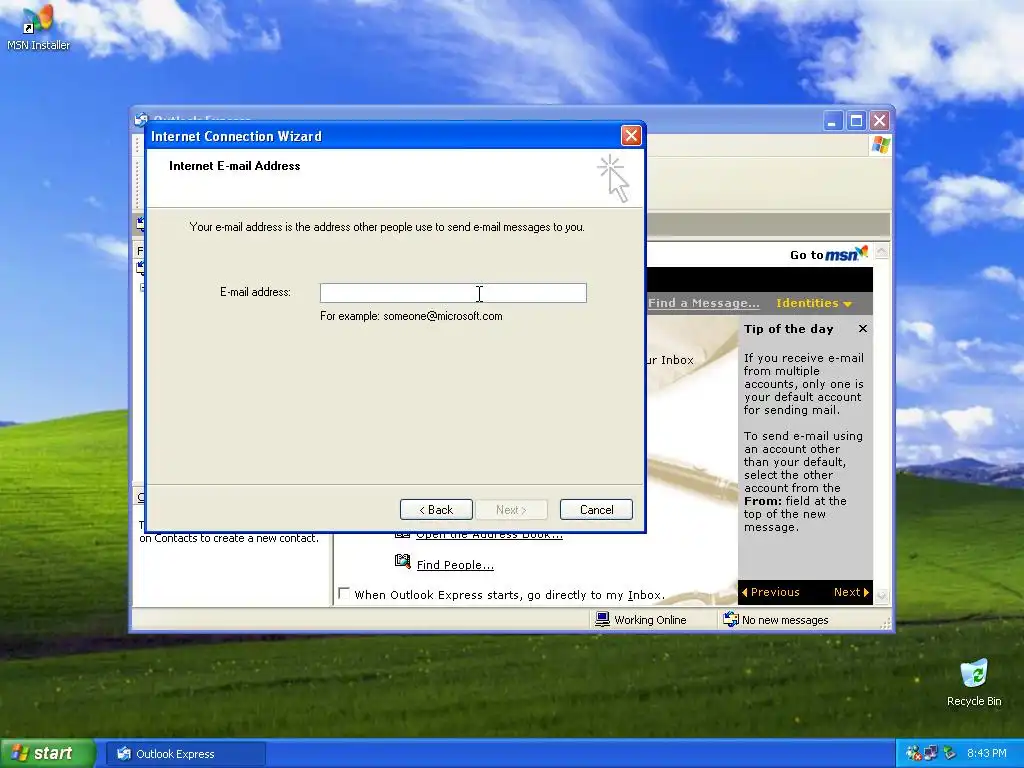Viewport: 1024px width, 768px height.
Task: Click the Safely Remove Hardware tray icon
Action: coord(949,753)
